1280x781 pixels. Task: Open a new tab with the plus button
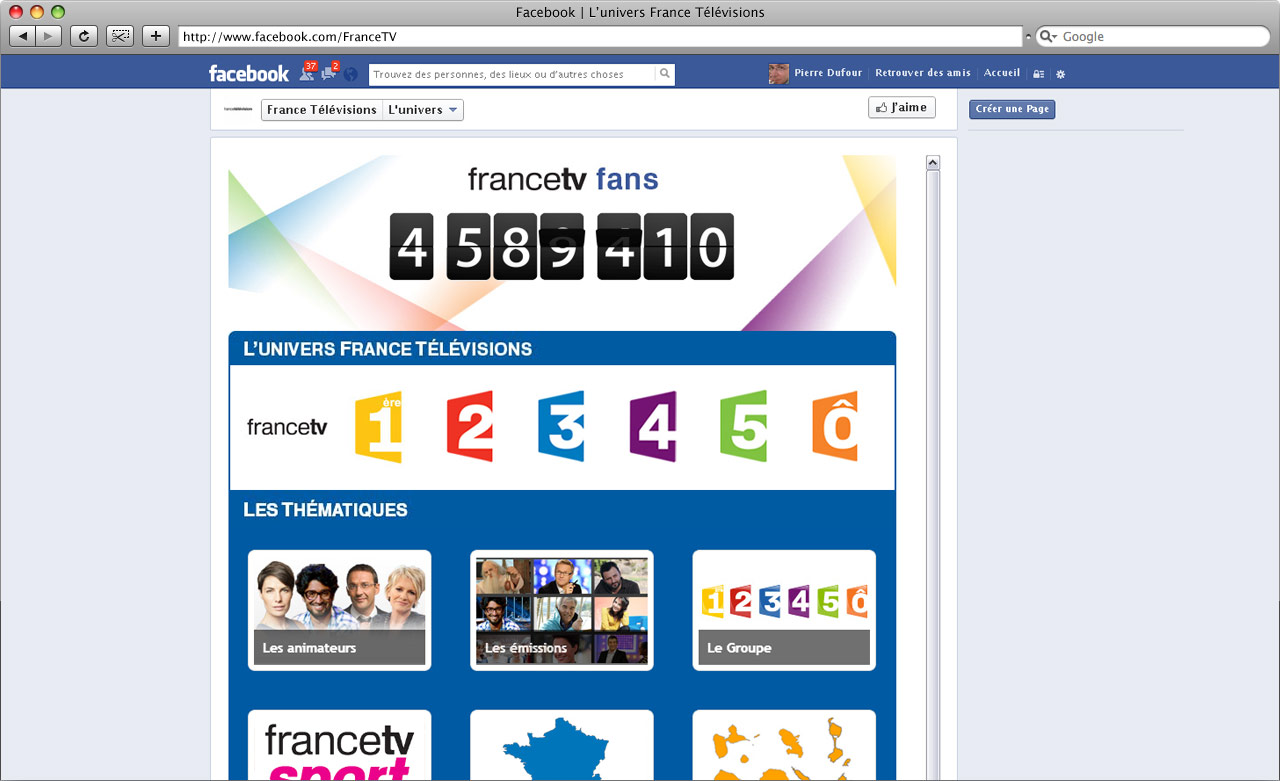click(x=156, y=36)
